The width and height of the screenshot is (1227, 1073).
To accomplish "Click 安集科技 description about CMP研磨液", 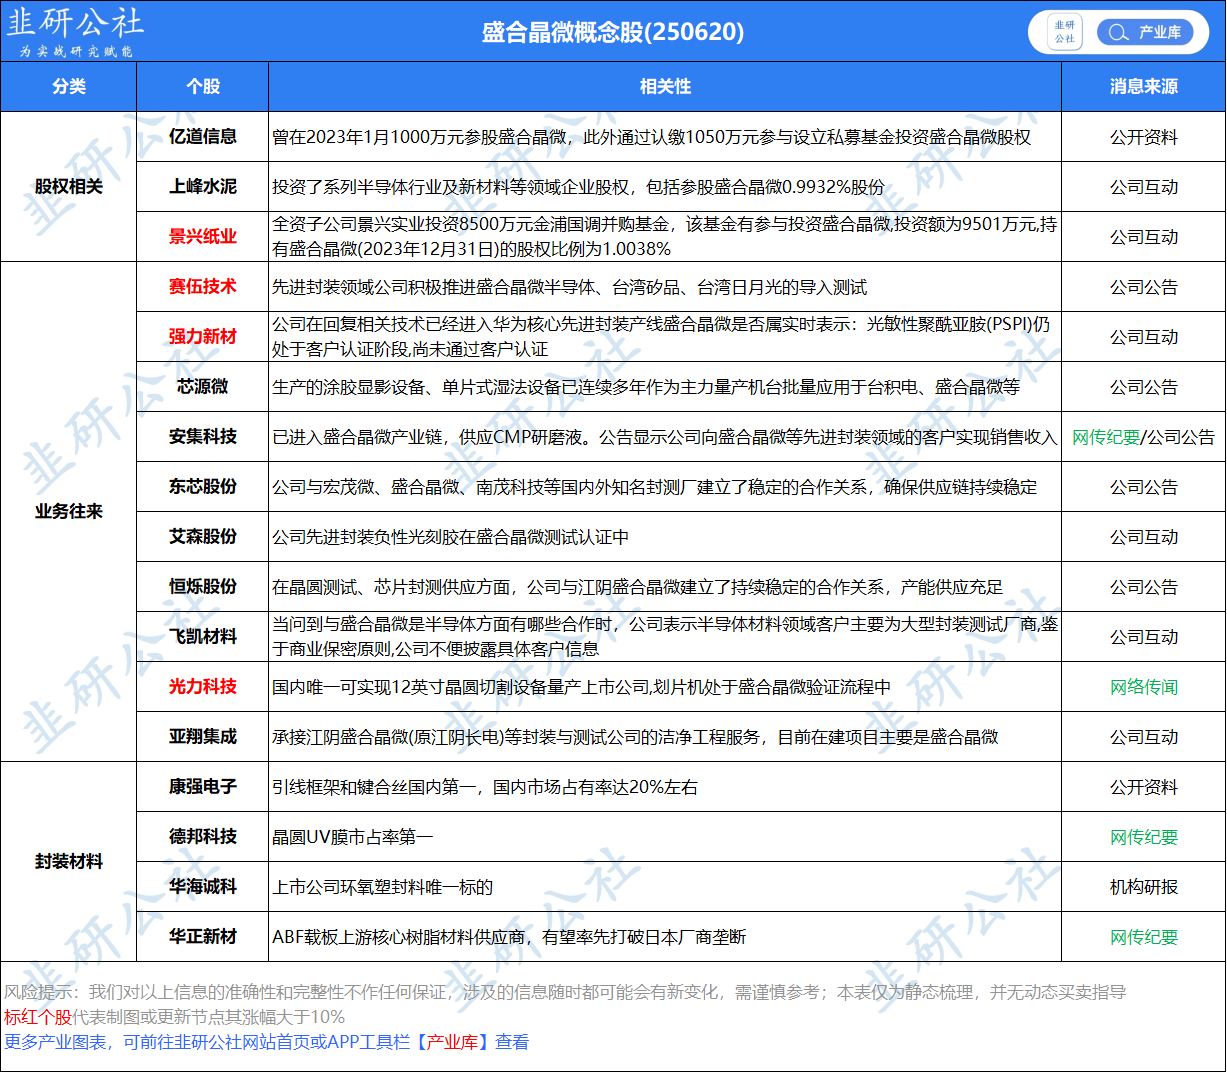I will (x=664, y=437).
